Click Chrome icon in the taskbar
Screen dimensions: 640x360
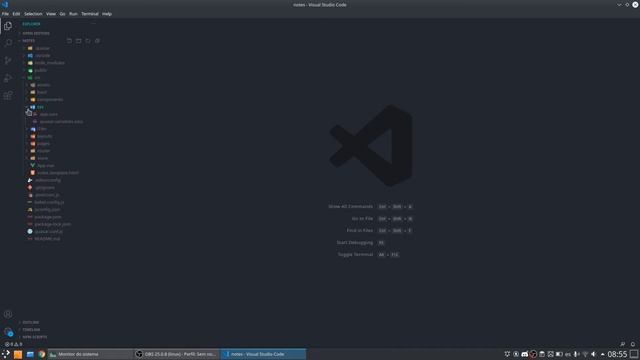click(42, 354)
